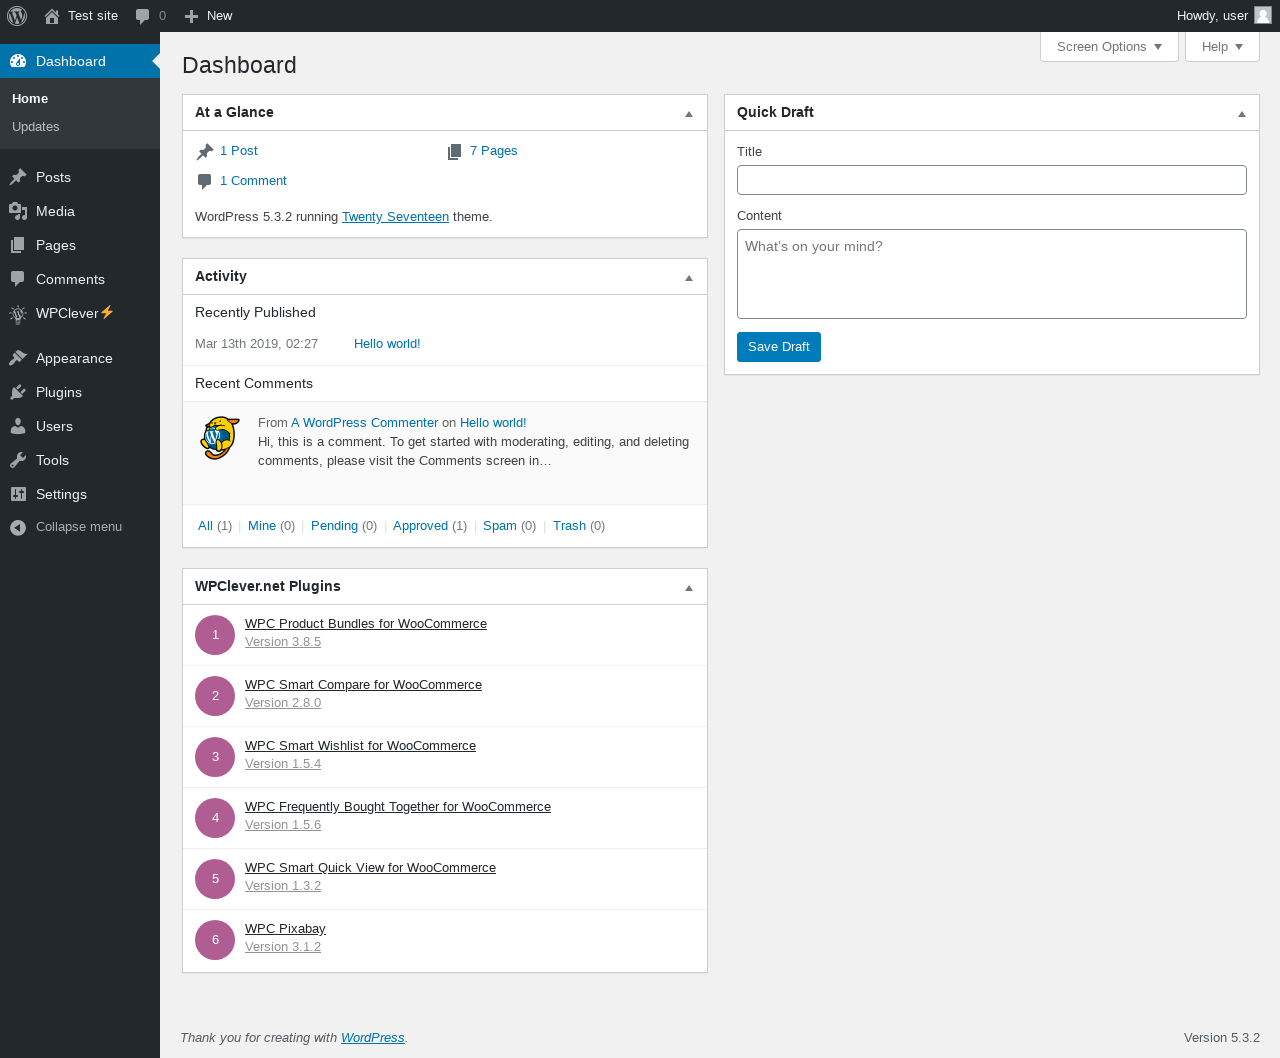Open WPC Smart Wishlist for WooCommerce link

(x=360, y=746)
